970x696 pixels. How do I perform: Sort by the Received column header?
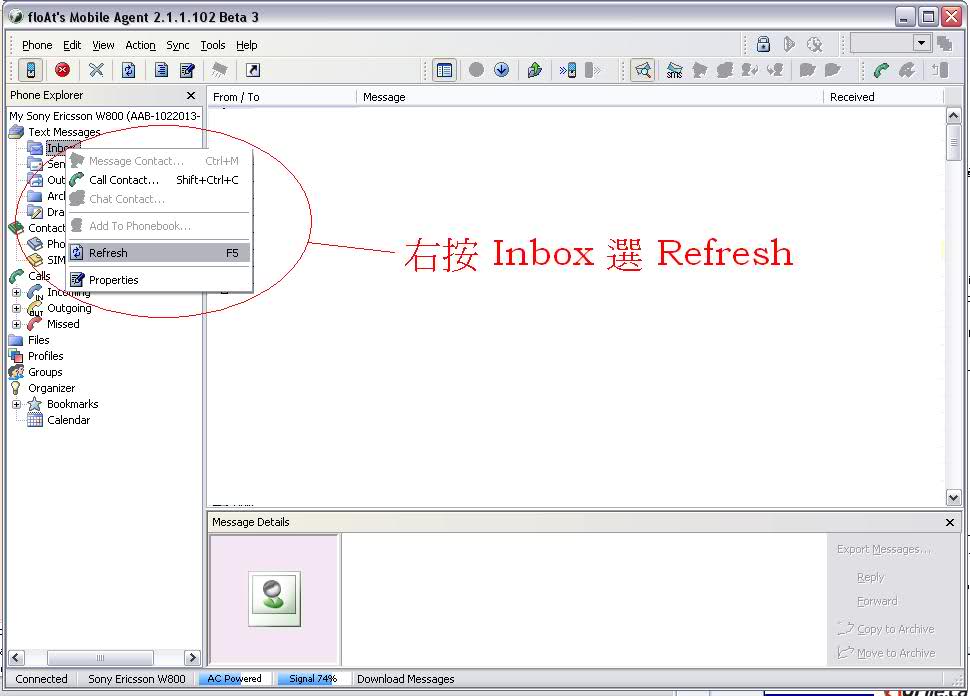pos(883,97)
